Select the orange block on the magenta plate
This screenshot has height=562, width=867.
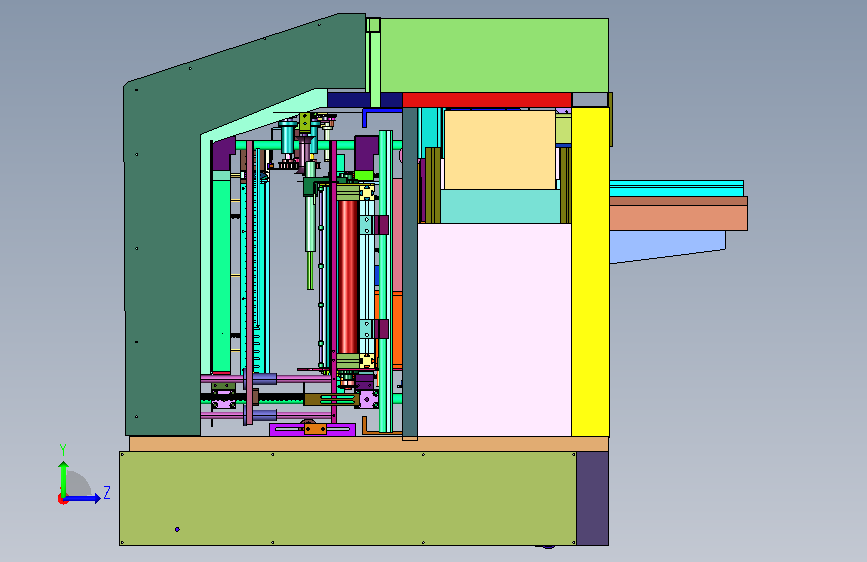click(315, 429)
